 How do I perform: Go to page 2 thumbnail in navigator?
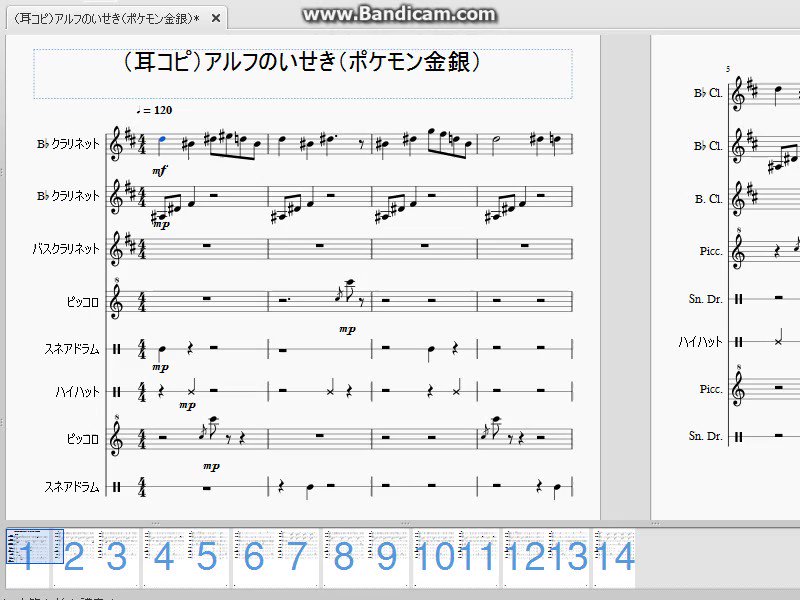click(73, 558)
